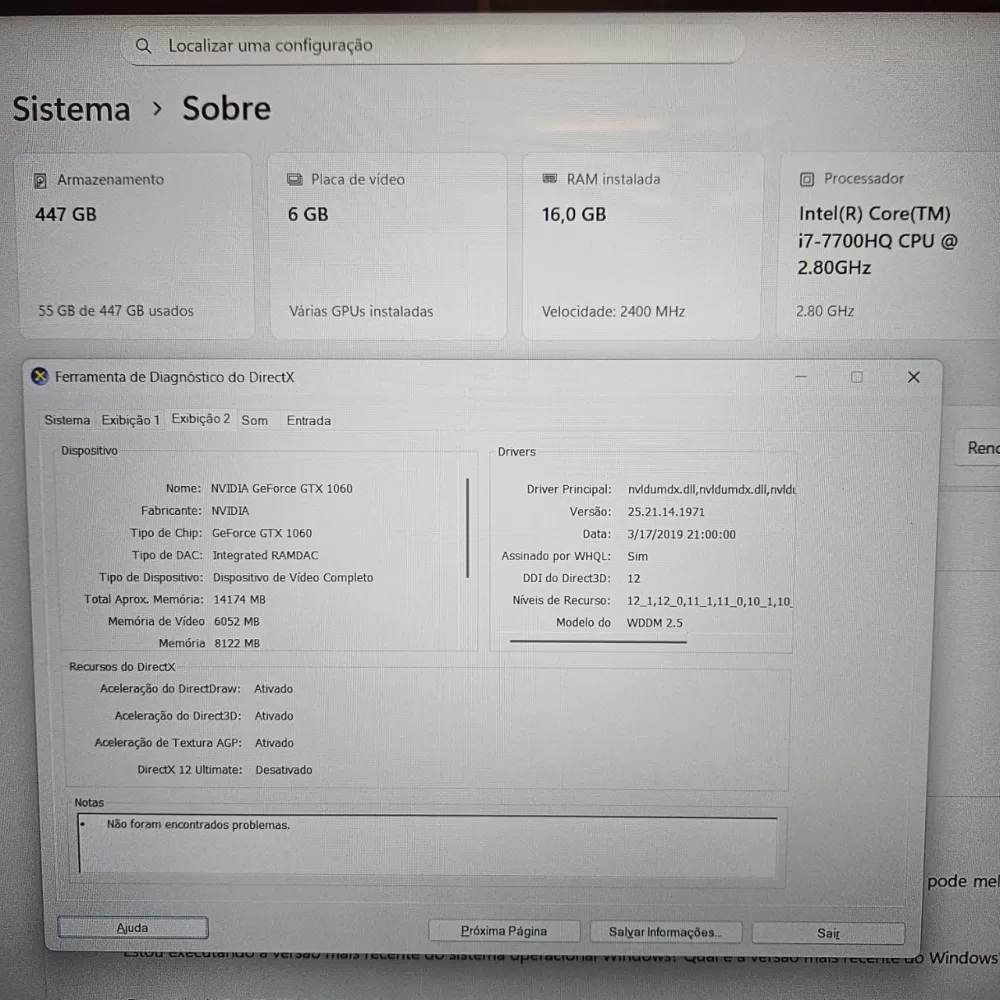Close the DirectX diagnostic window
This screenshot has height=1000, width=1000.
(913, 377)
